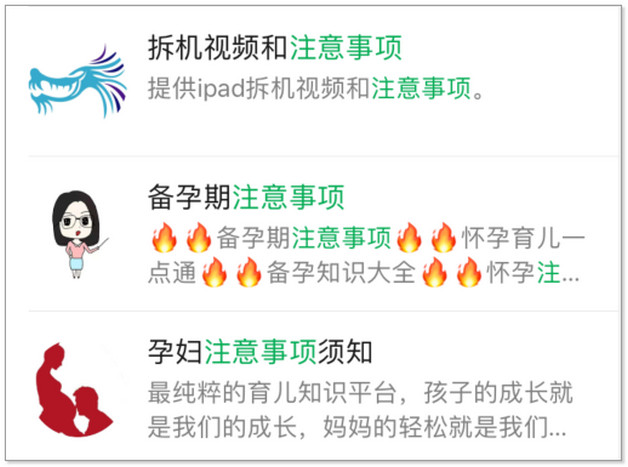The width and height of the screenshot is (628, 467).
Task: Click the 最纯粹的育儿知识平台 description line
Action: pyautogui.click(x=272, y=393)
